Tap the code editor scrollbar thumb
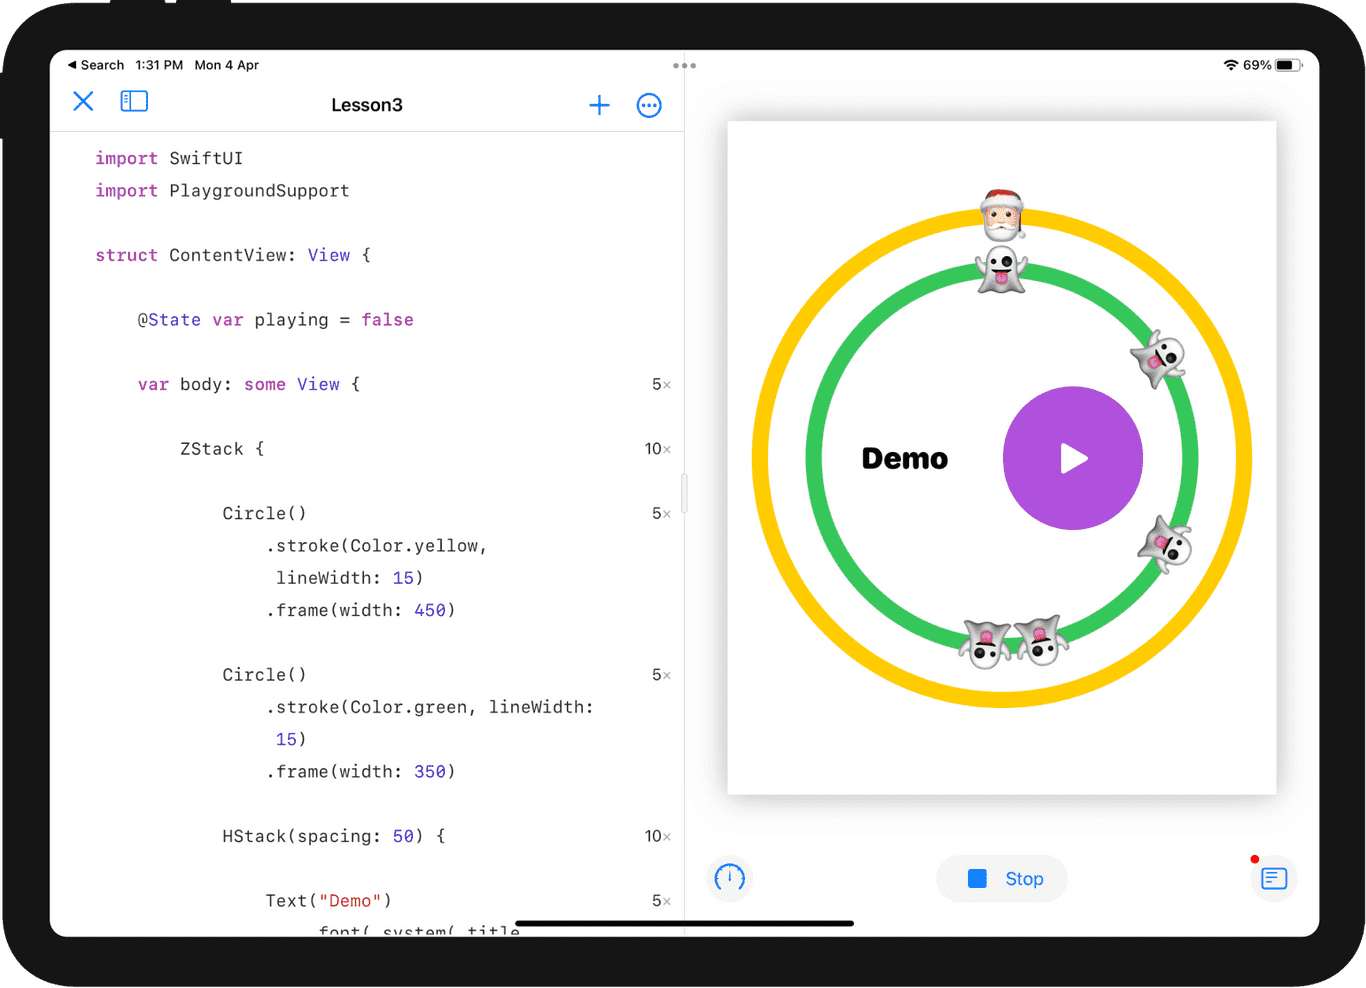The image size is (1366, 988). pos(684,493)
